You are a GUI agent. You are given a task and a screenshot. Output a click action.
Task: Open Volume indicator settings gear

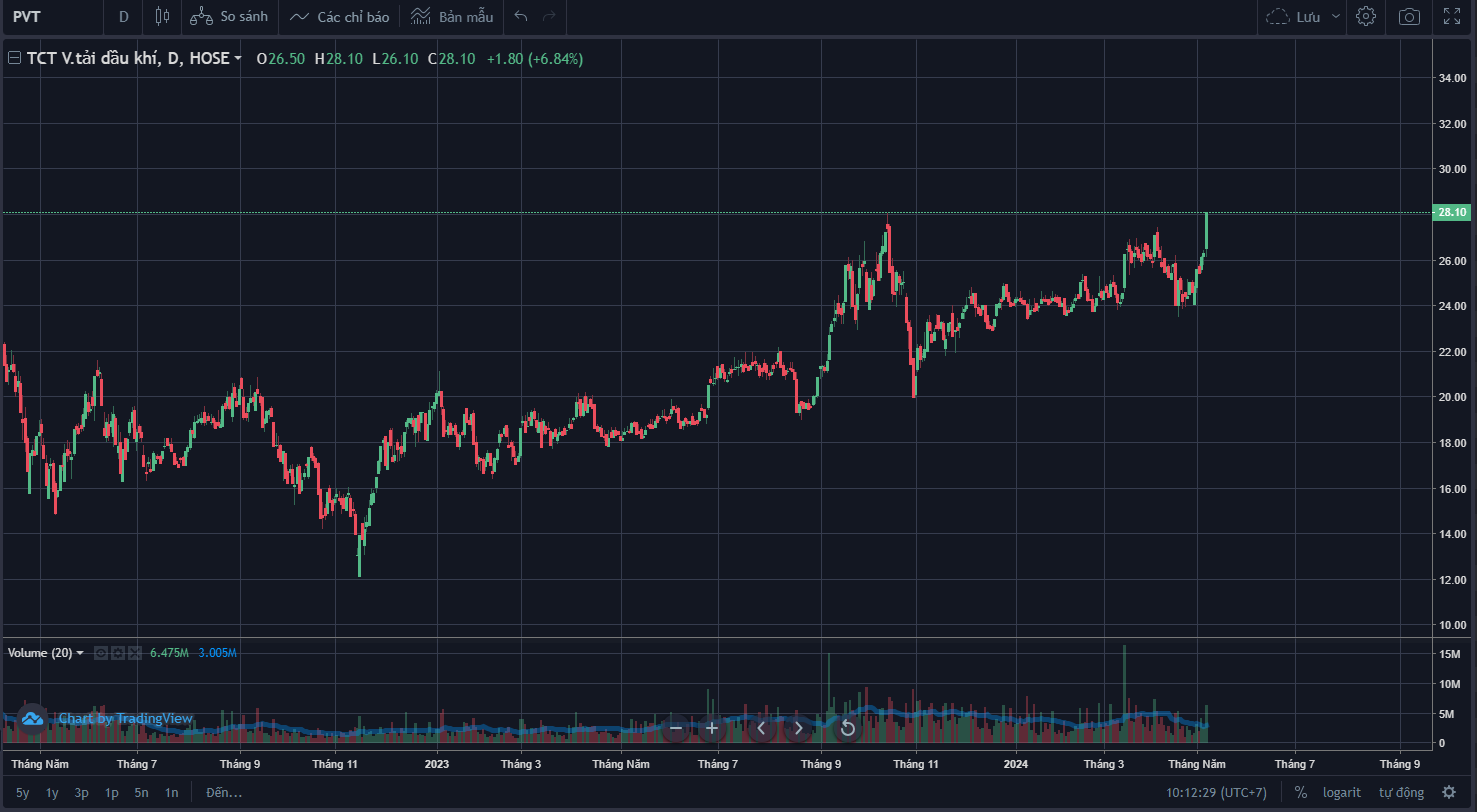117,653
